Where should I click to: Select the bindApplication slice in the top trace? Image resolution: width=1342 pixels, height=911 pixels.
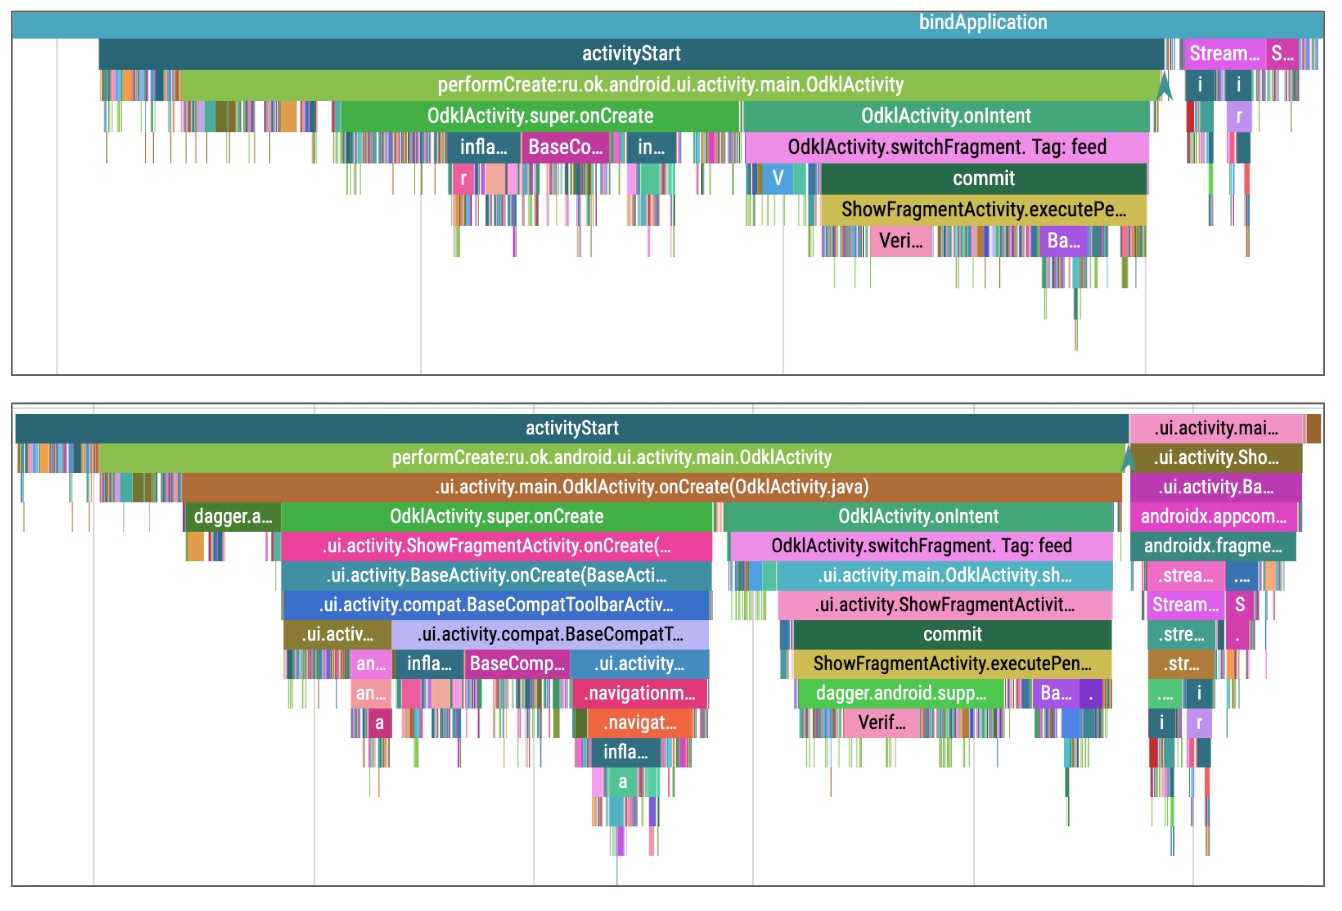click(x=668, y=23)
